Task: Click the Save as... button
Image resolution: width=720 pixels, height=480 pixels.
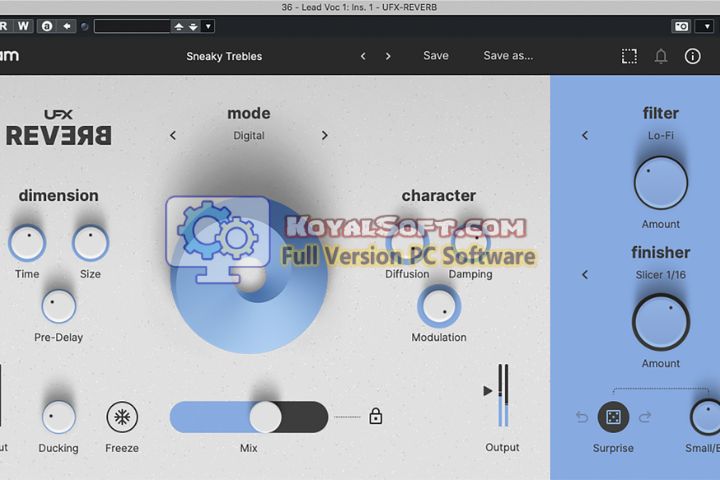Action: pos(508,56)
